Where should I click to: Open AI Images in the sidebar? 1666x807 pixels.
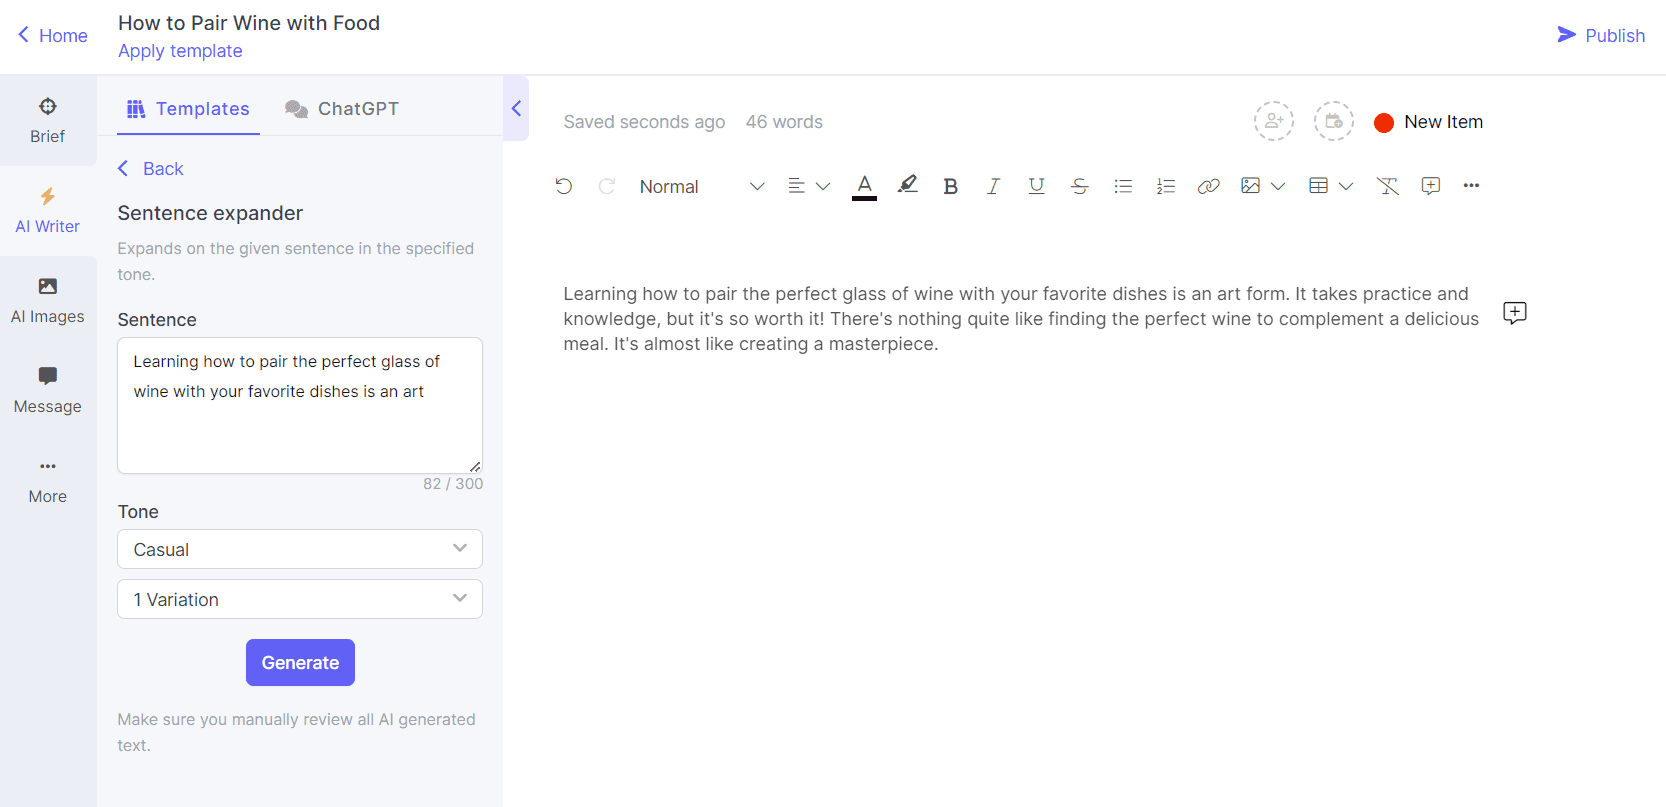47,301
